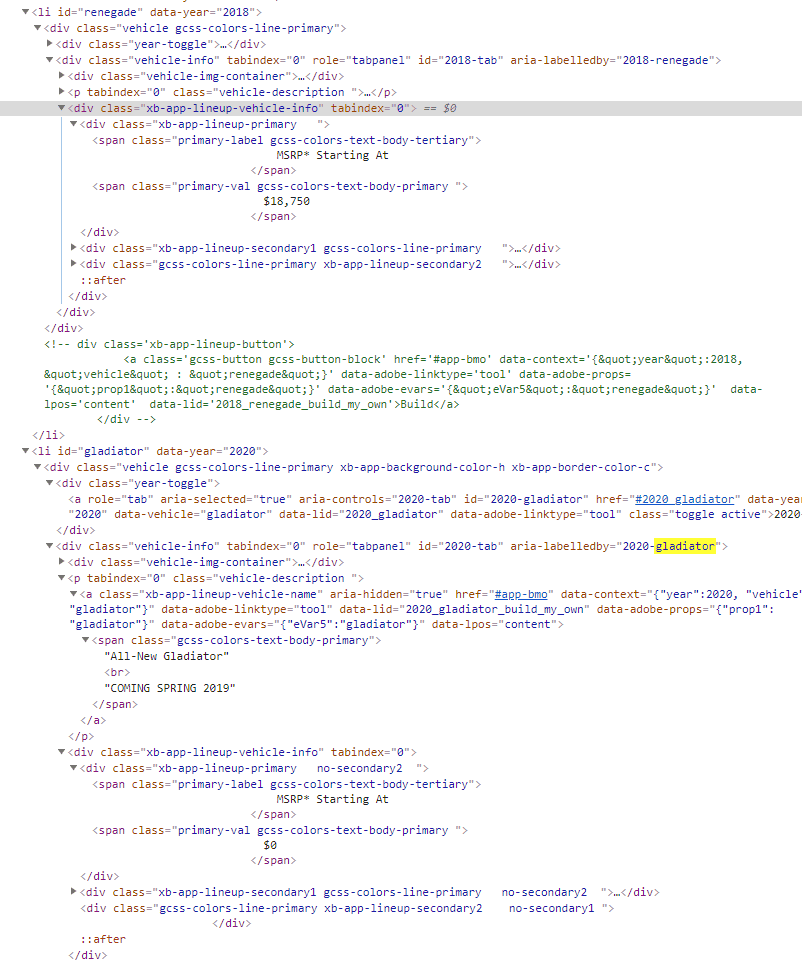Screen dimensions: 802x966
Task: Select the <br> element row
Action: [x=117, y=672]
